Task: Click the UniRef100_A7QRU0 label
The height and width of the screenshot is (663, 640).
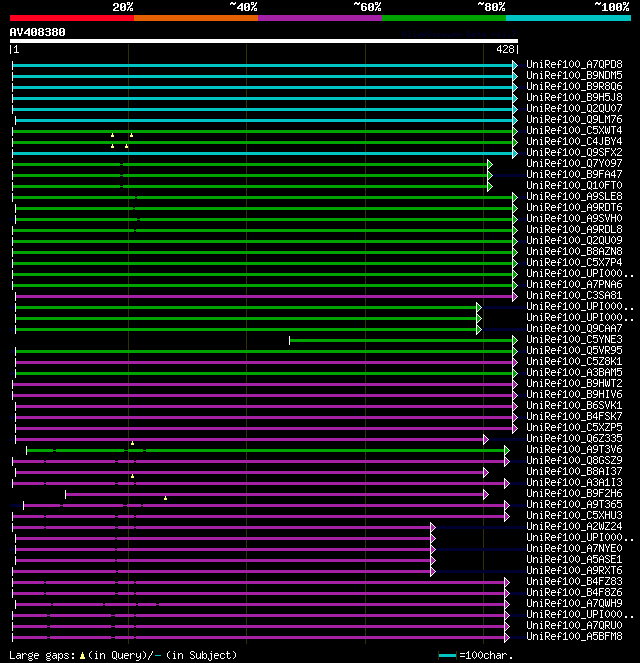Action: [574, 625]
